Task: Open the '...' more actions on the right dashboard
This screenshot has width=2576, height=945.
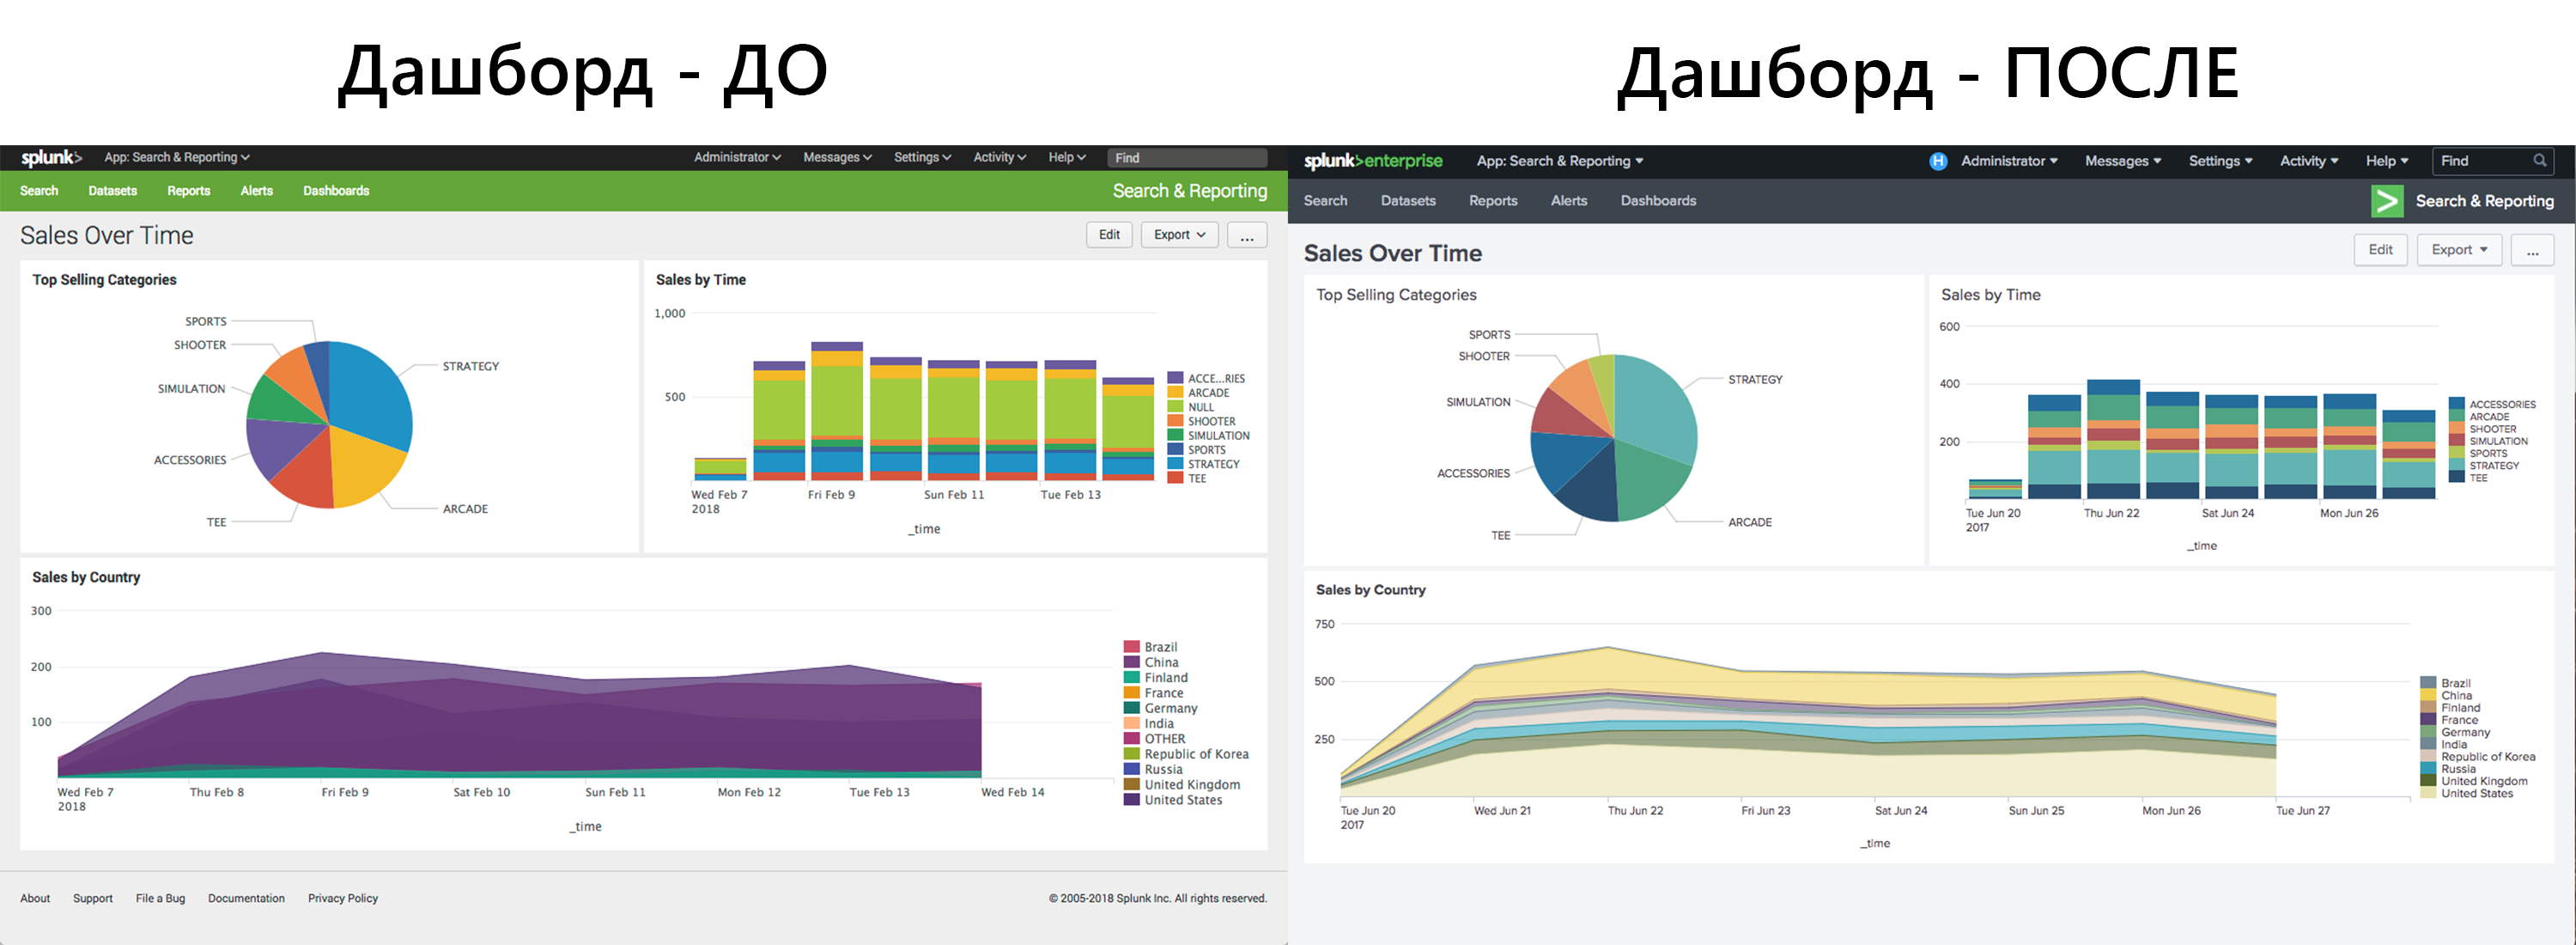Action: [x=2533, y=250]
